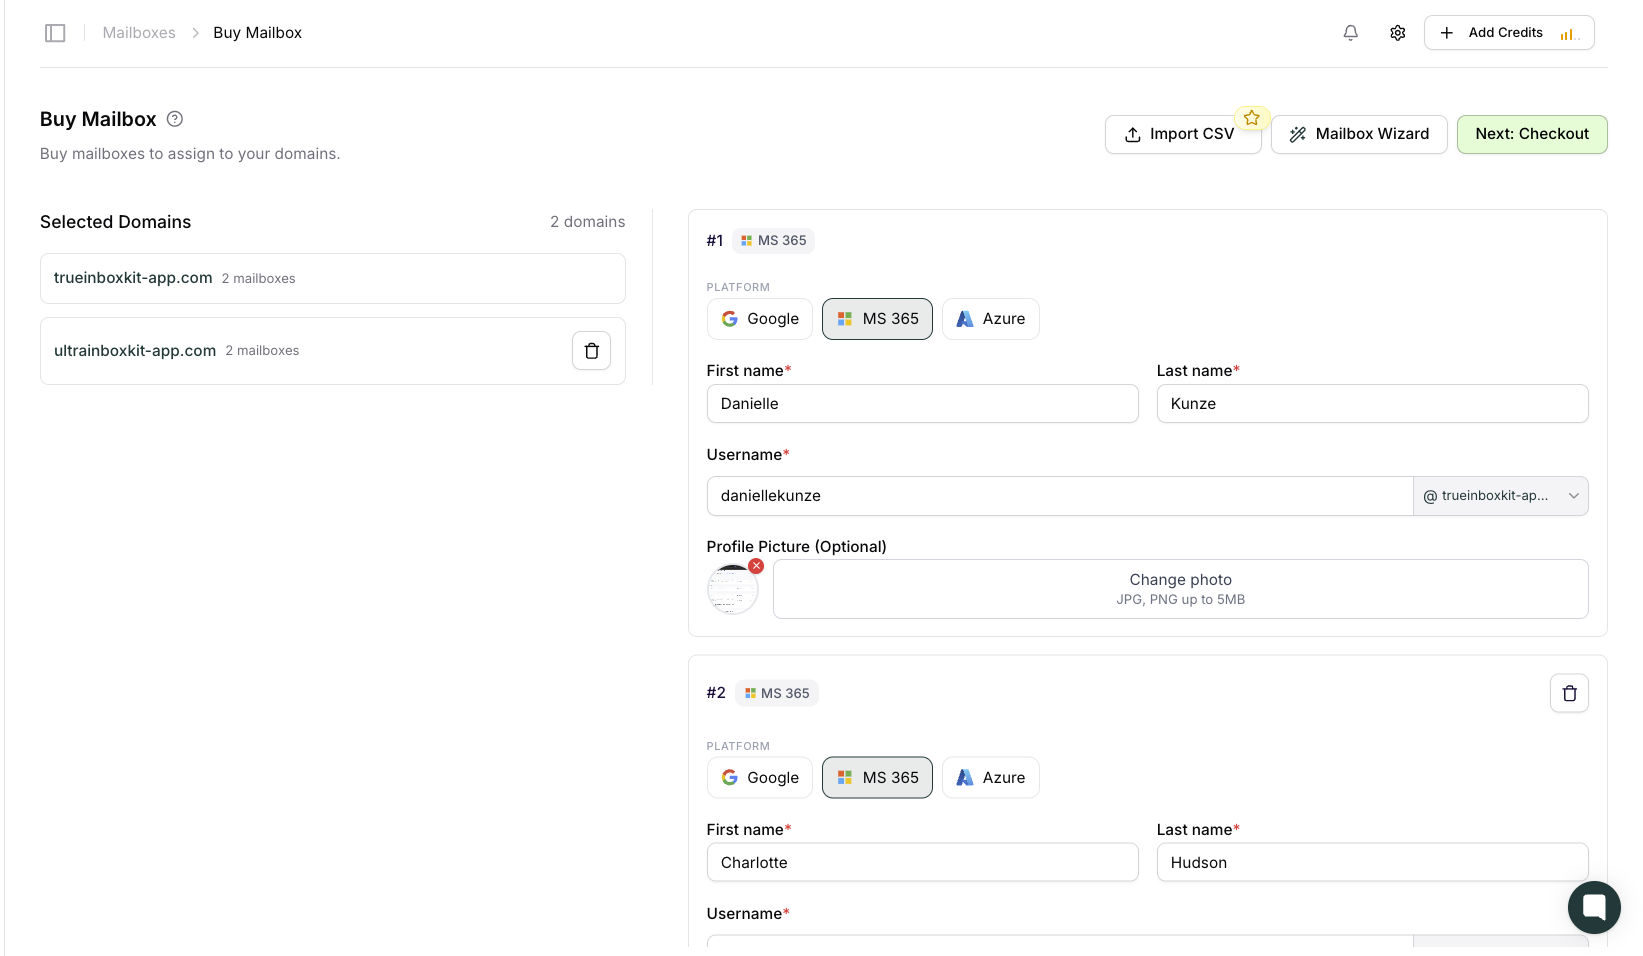Select Azure platform for mailbox #1
The height and width of the screenshot is (956, 1643).
(990, 319)
